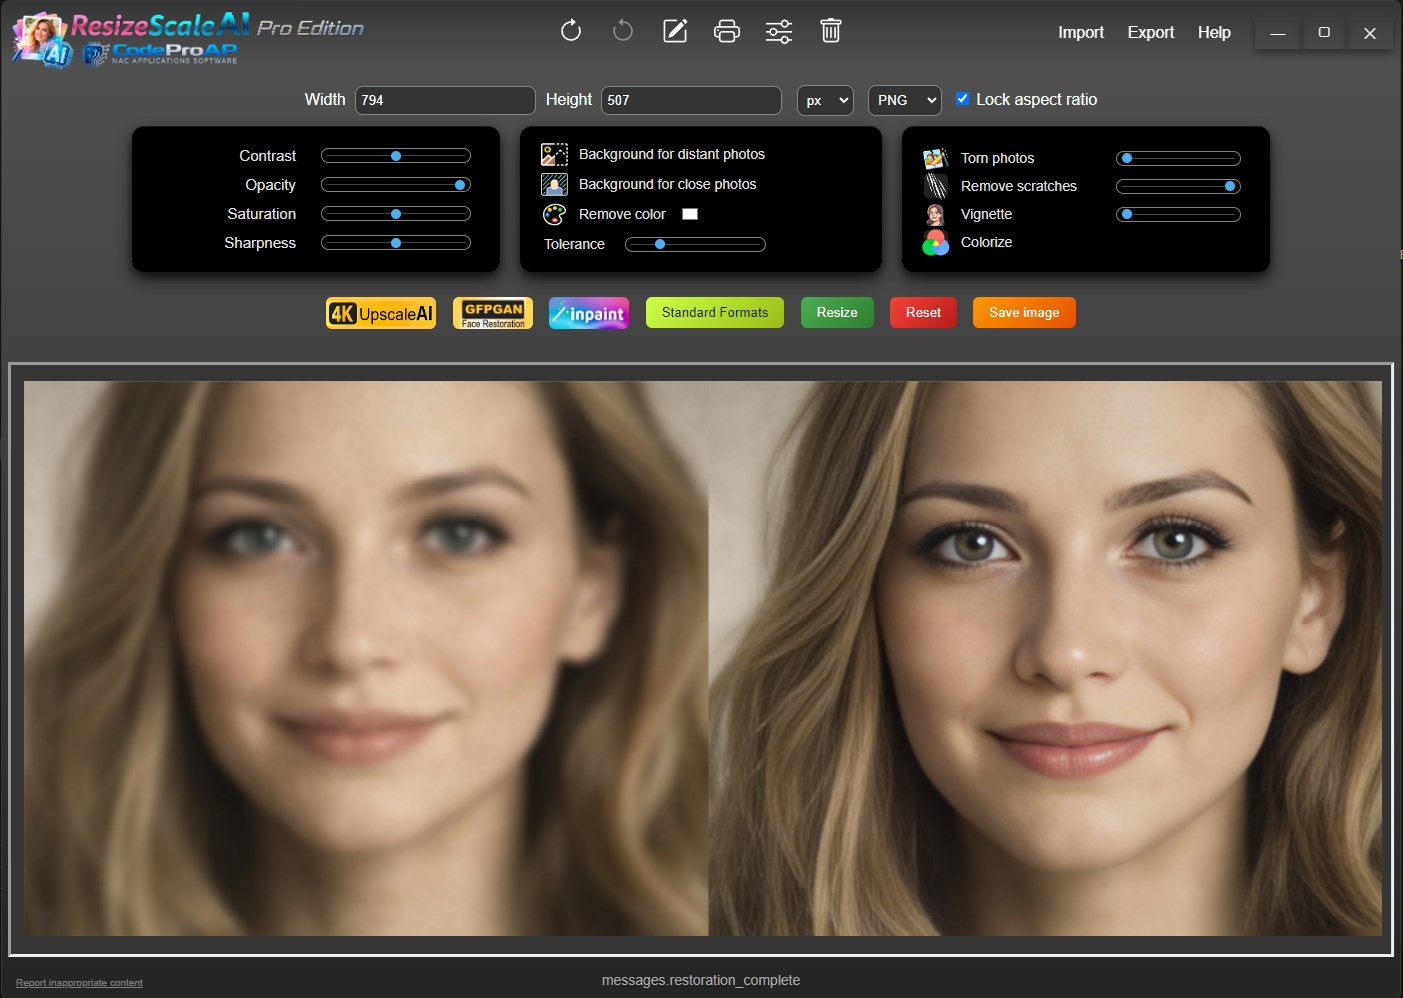Open the edit pencil tool
1403x998 pixels.
[x=675, y=31]
